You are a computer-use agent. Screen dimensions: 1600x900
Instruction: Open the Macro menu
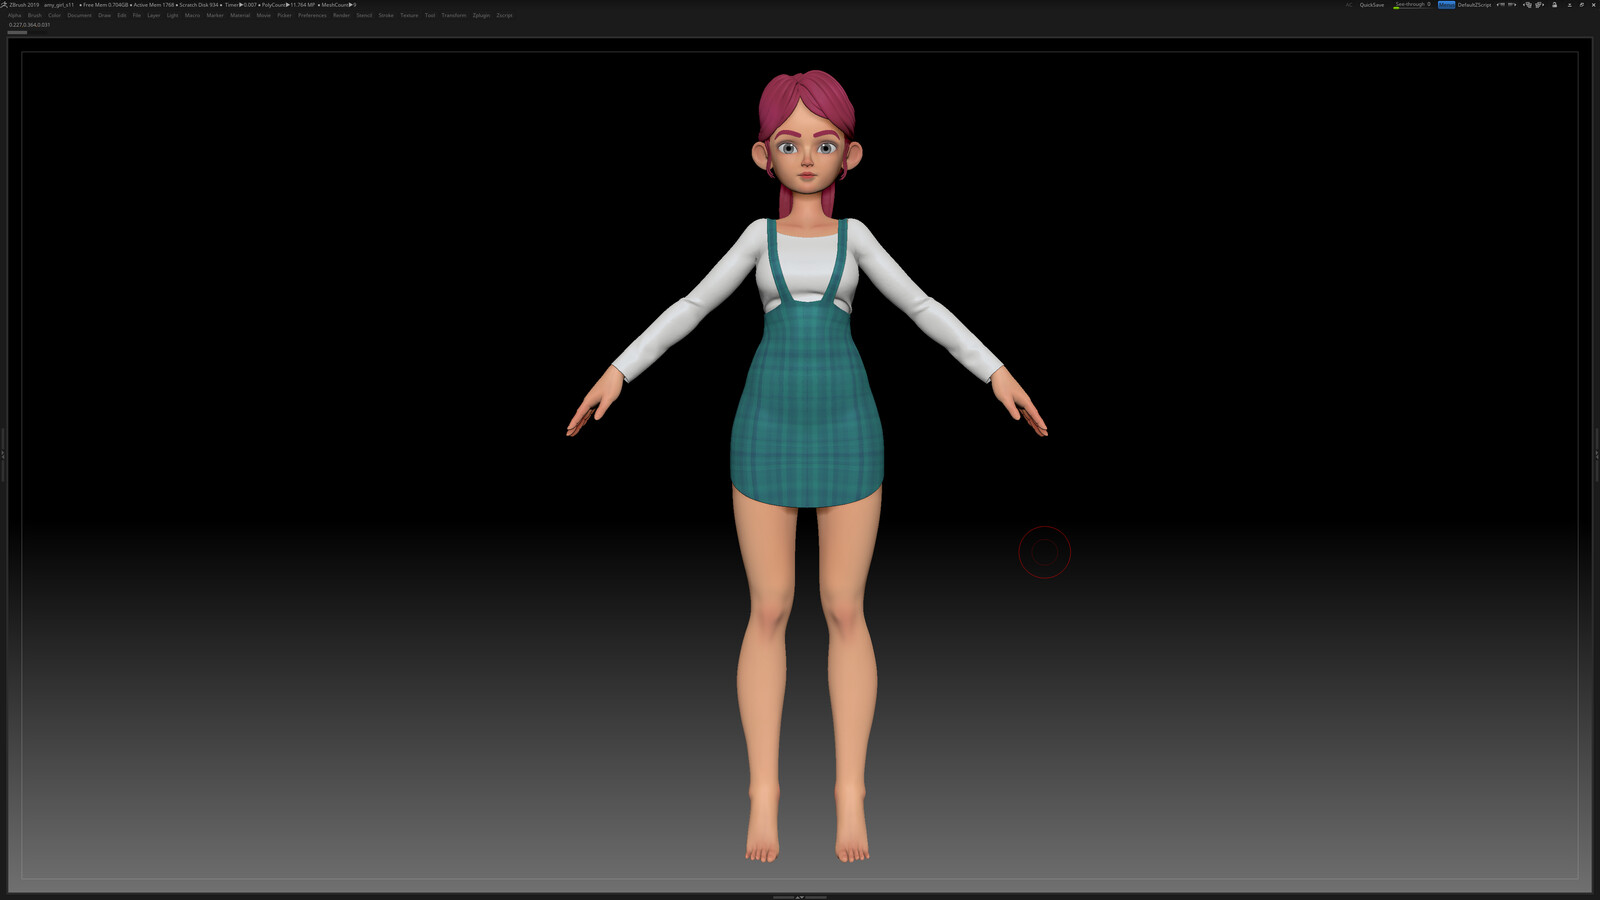click(192, 15)
